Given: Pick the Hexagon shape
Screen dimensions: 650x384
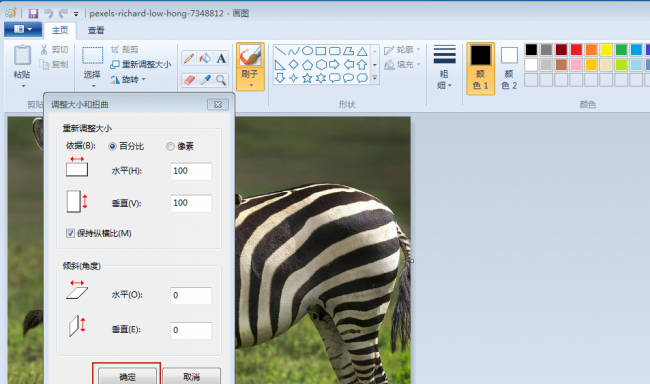Looking at the screenshot, I should tap(321, 65).
